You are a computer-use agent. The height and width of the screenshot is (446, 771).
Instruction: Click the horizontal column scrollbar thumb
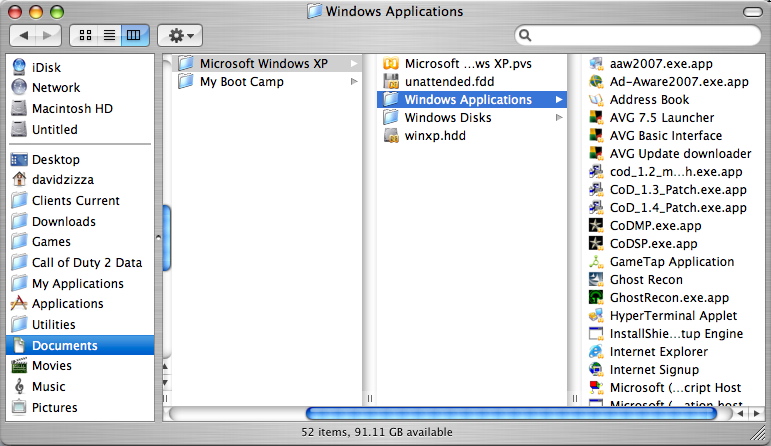511,414
